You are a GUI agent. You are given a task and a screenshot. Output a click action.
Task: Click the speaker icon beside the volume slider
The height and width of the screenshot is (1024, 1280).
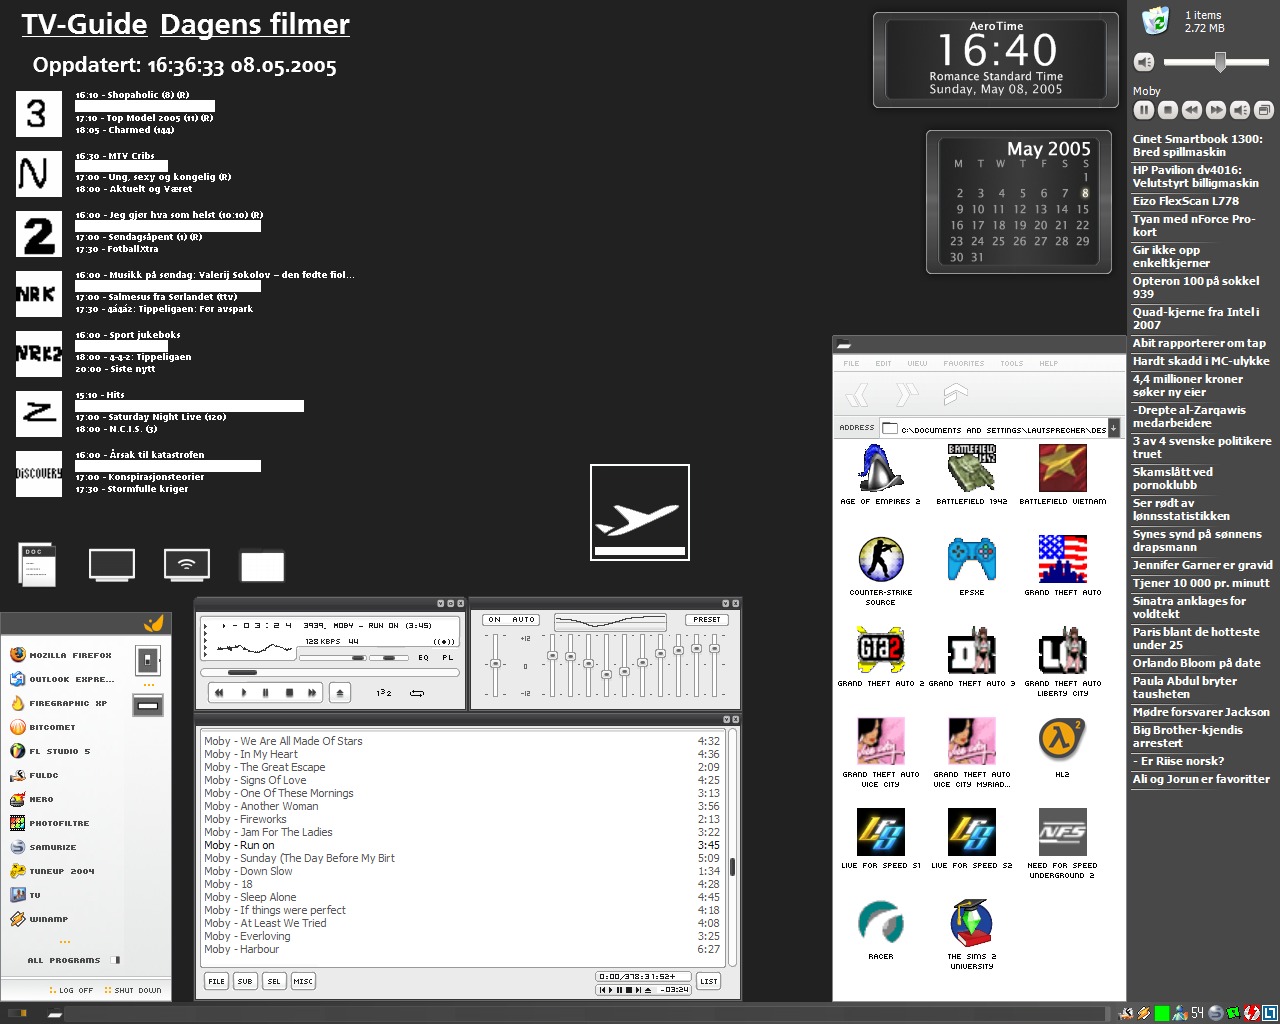click(1144, 62)
